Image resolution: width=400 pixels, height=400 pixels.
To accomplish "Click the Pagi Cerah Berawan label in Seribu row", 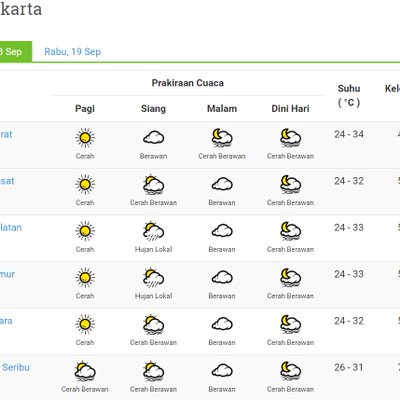I will click(x=85, y=389).
